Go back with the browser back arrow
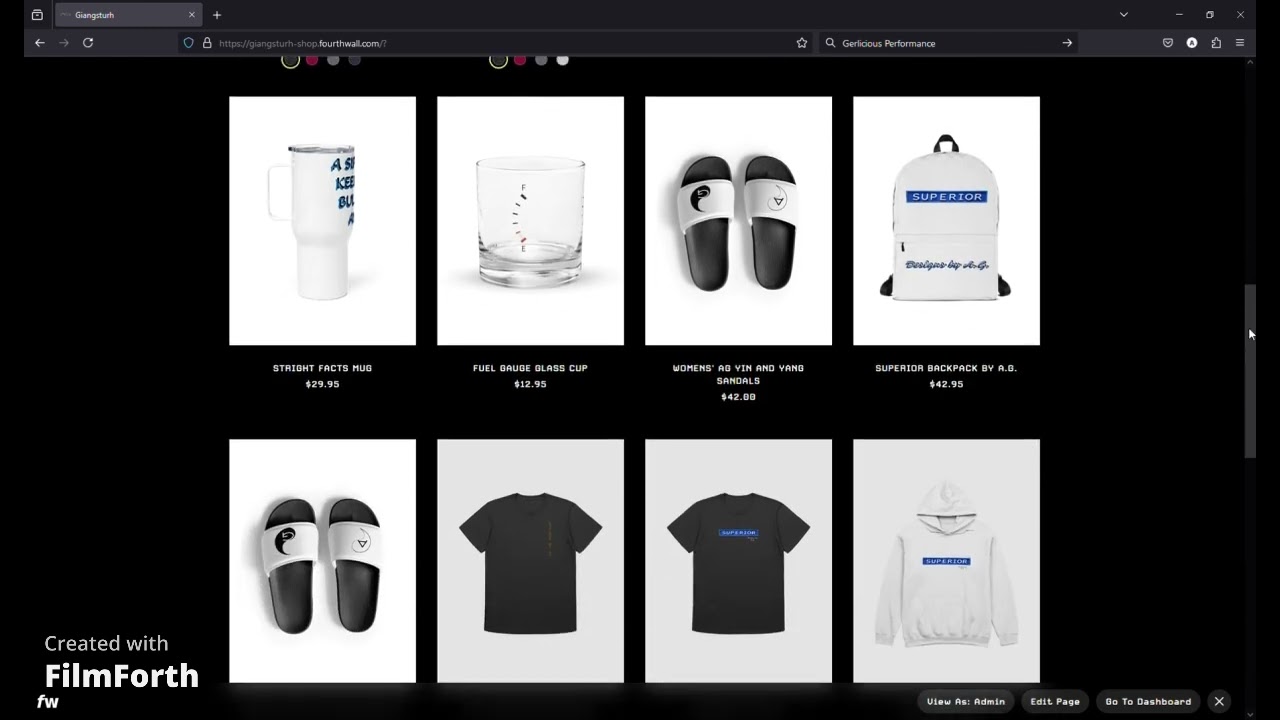Viewport: 1280px width, 720px height. pyautogui.click(x=39, y=43)
